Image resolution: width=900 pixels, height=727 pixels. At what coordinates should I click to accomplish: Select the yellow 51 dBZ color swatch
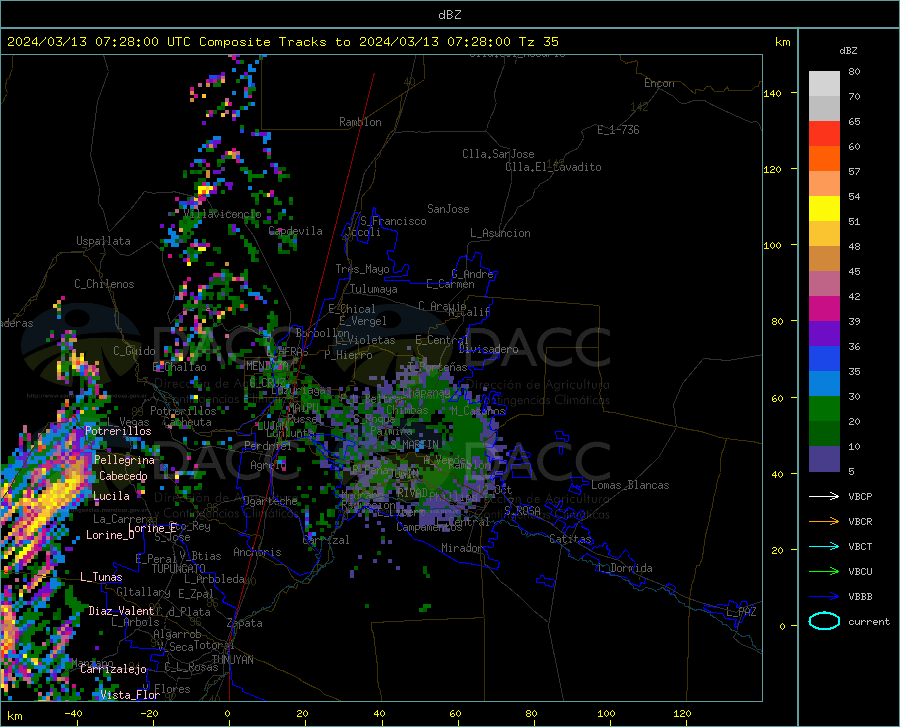[x=824, y=209]
